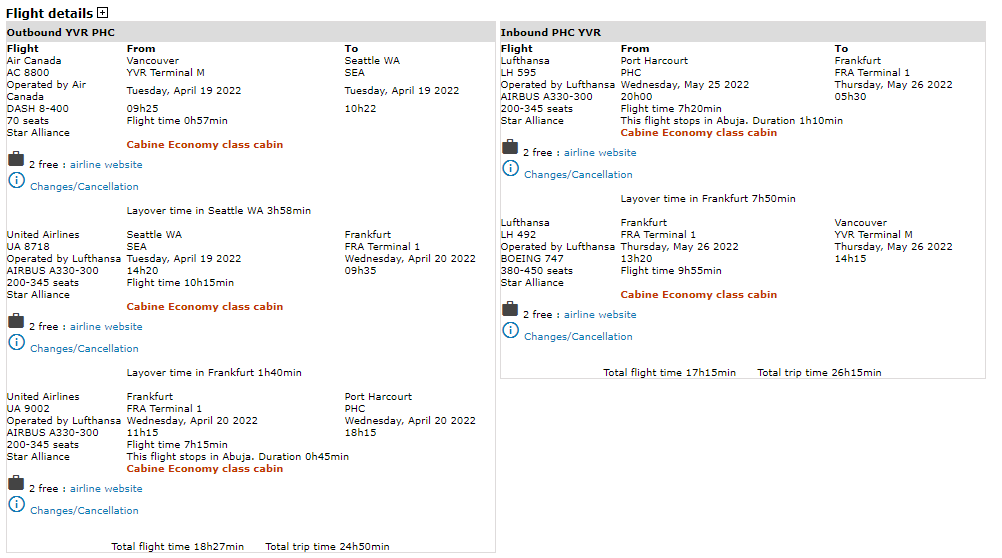Open Changes/Cancellation for AC 8800 flight
The width and height of the screenshot is (1002, 558).
[84, 187]
